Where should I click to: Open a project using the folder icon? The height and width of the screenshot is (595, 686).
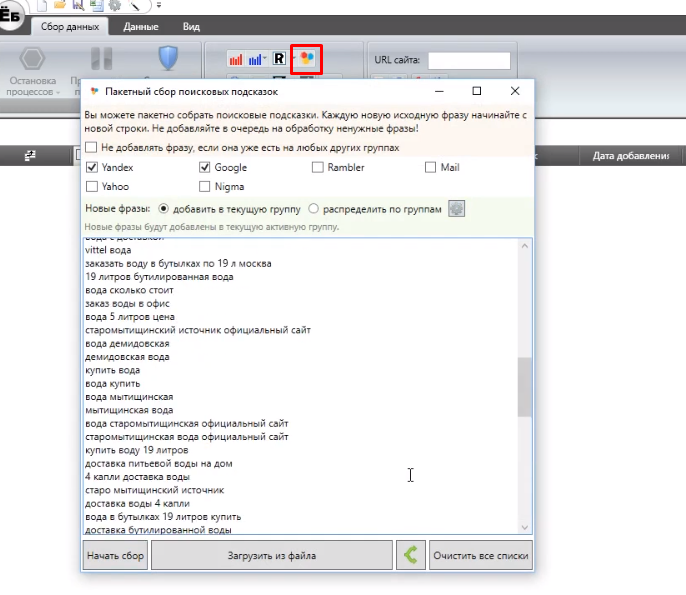[x=60, y=5]
